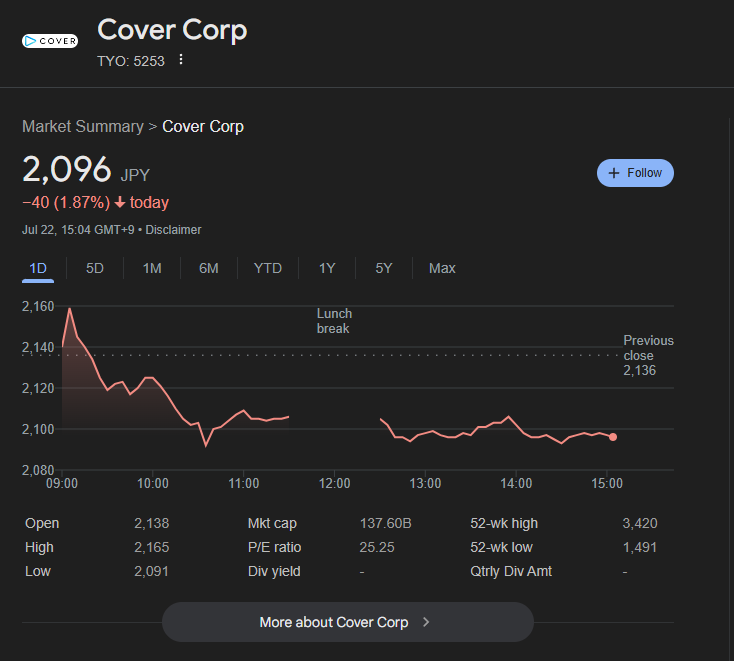This screenshot has height=661, width=734.
Task: Click the Cover Corp title heading
Action: 172,30
